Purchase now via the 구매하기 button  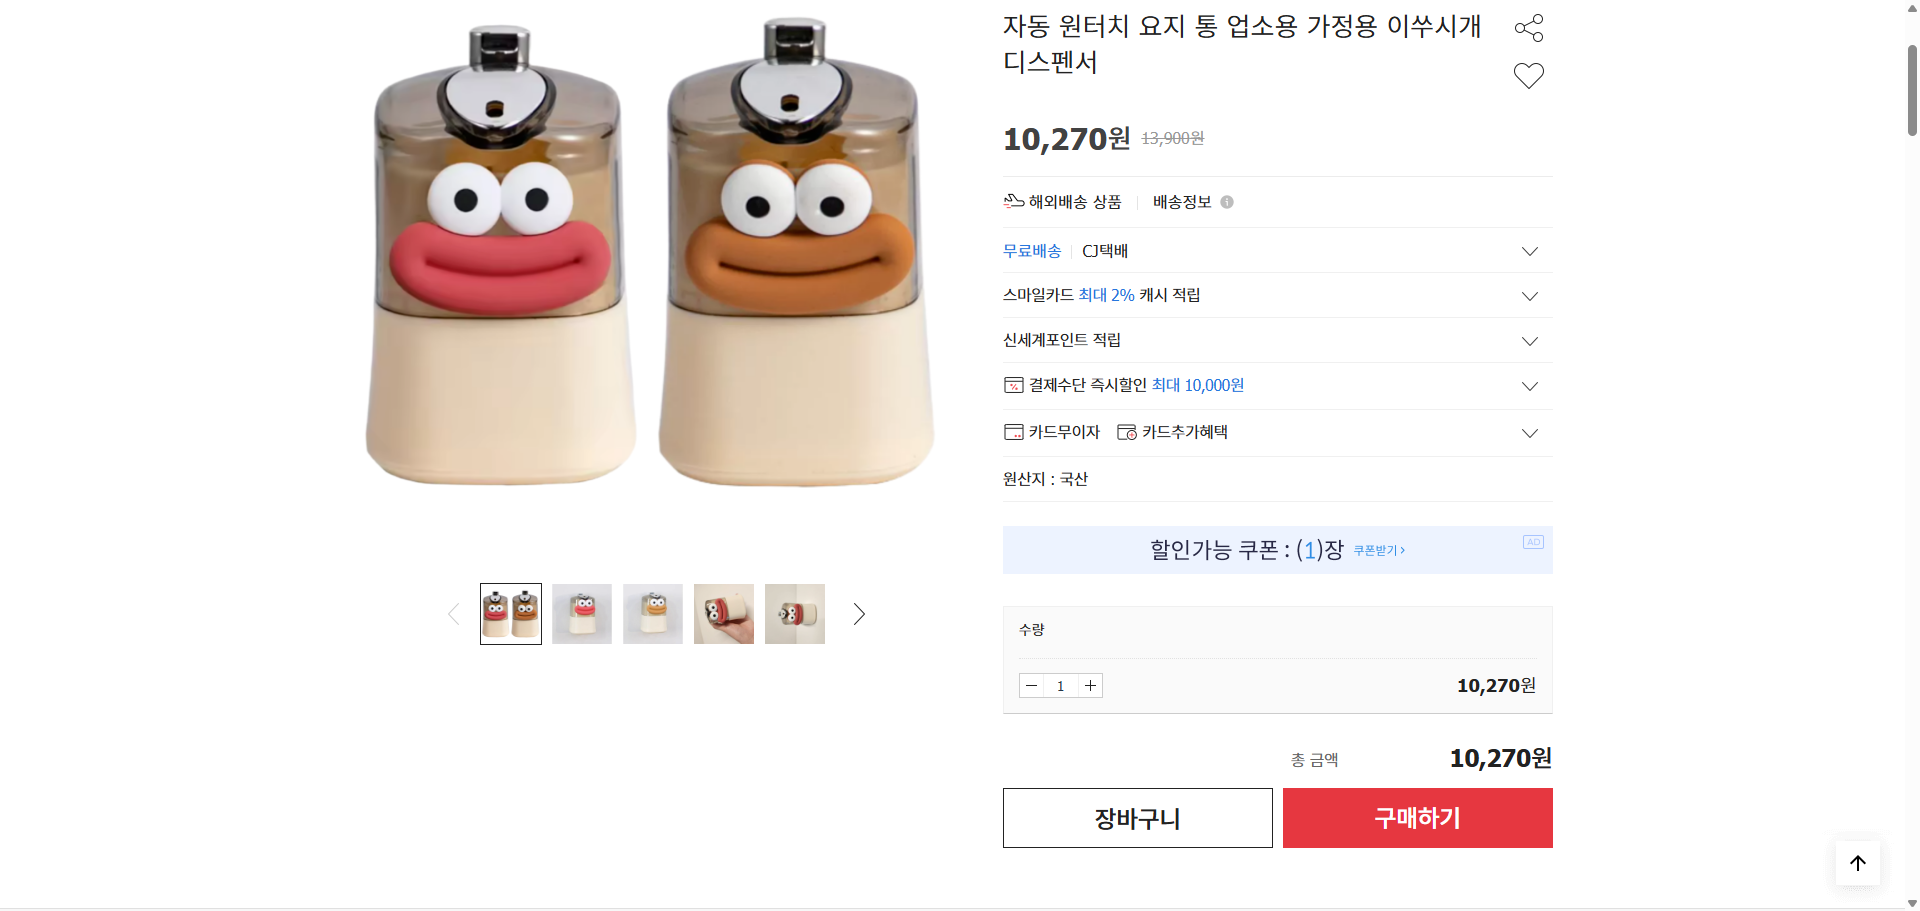[x=1416, y=817]
